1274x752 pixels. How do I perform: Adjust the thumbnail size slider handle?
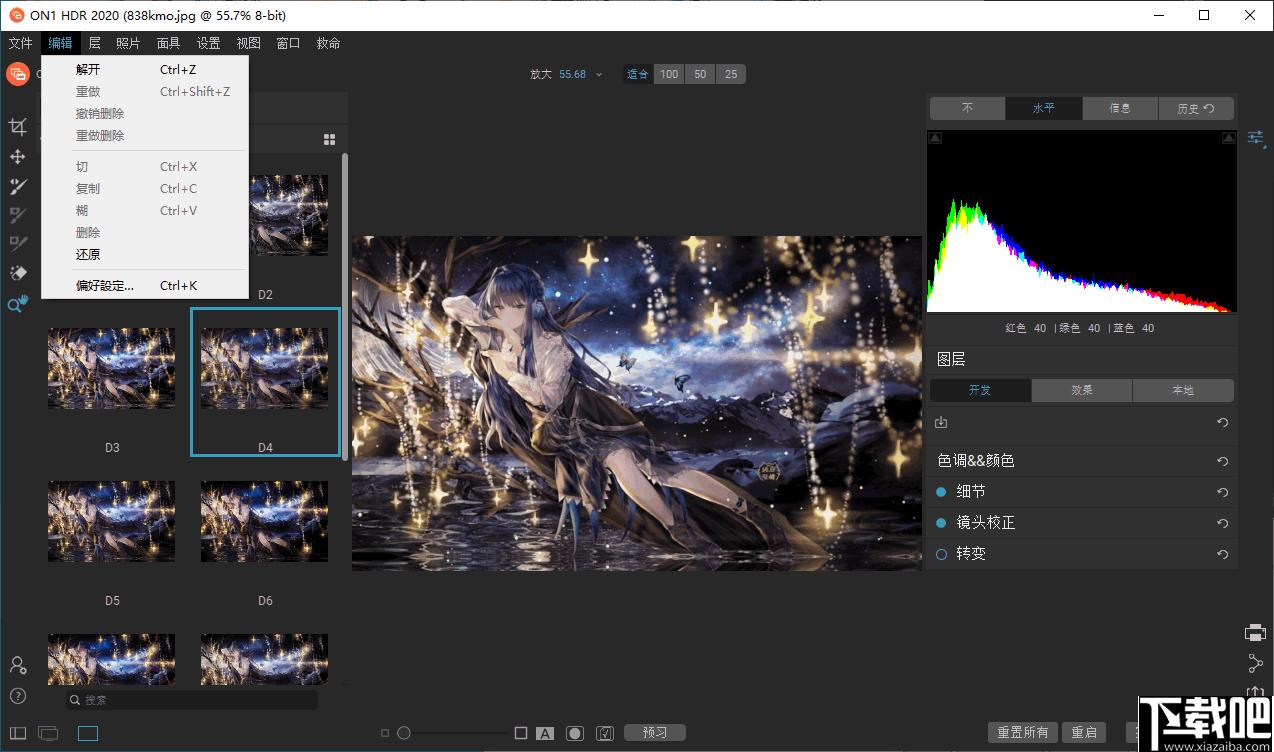coord(404,733)
